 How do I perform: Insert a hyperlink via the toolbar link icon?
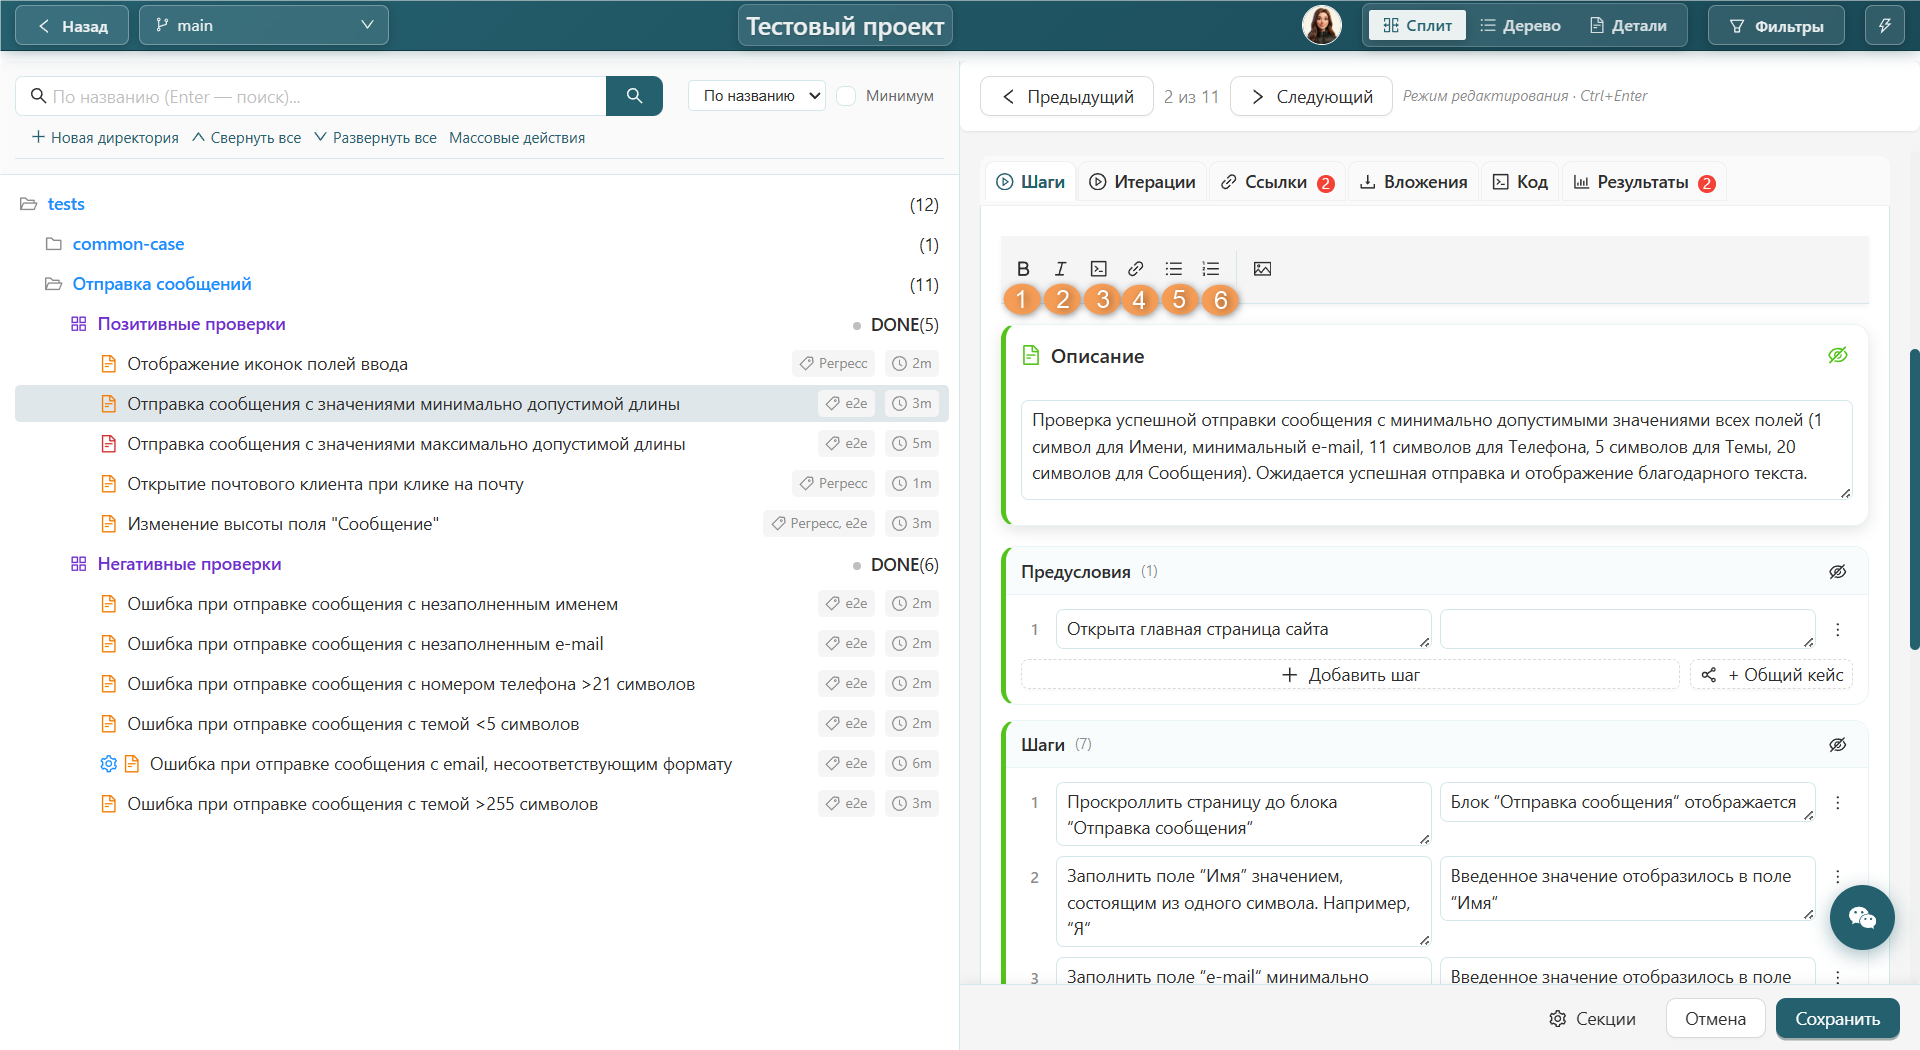click(1135, 269)
